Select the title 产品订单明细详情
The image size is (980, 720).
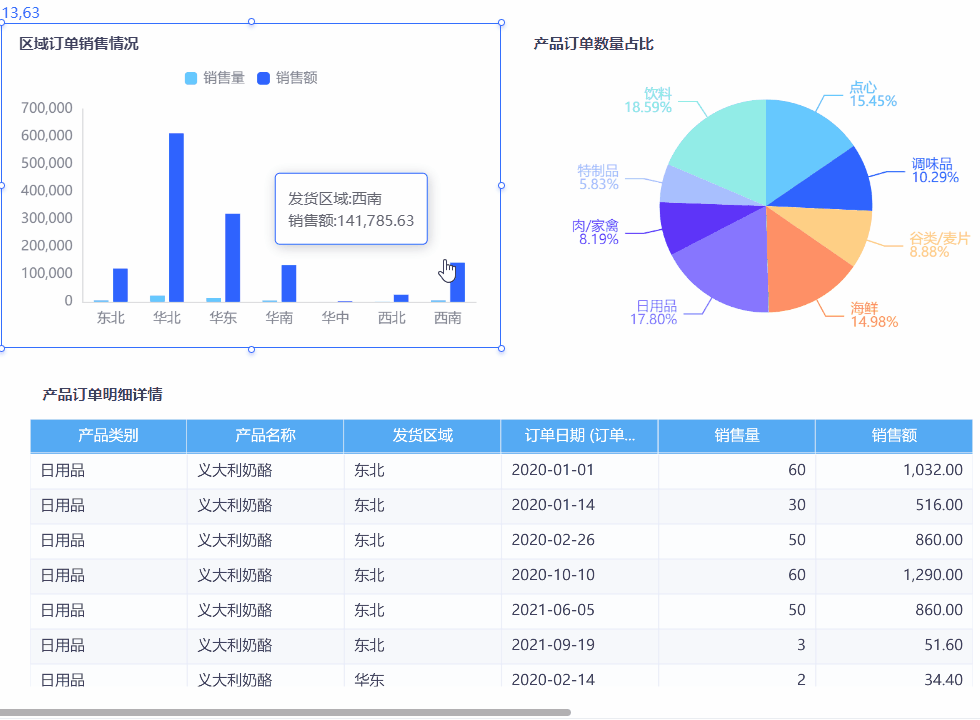(102, 394)
